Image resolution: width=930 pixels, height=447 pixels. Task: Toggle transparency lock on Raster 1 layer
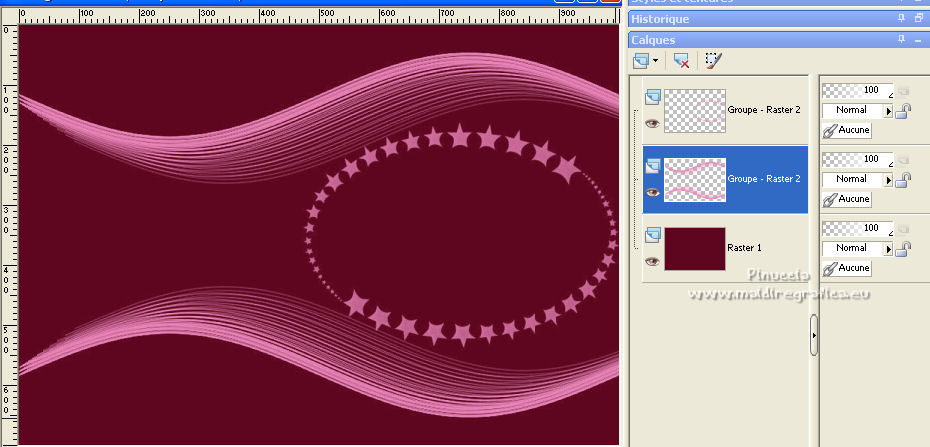pyautogui.click(x=903, y=249)
